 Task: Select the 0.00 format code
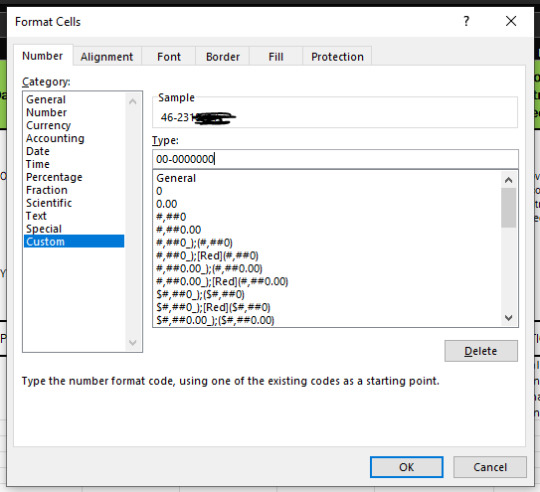click(167, 204)
